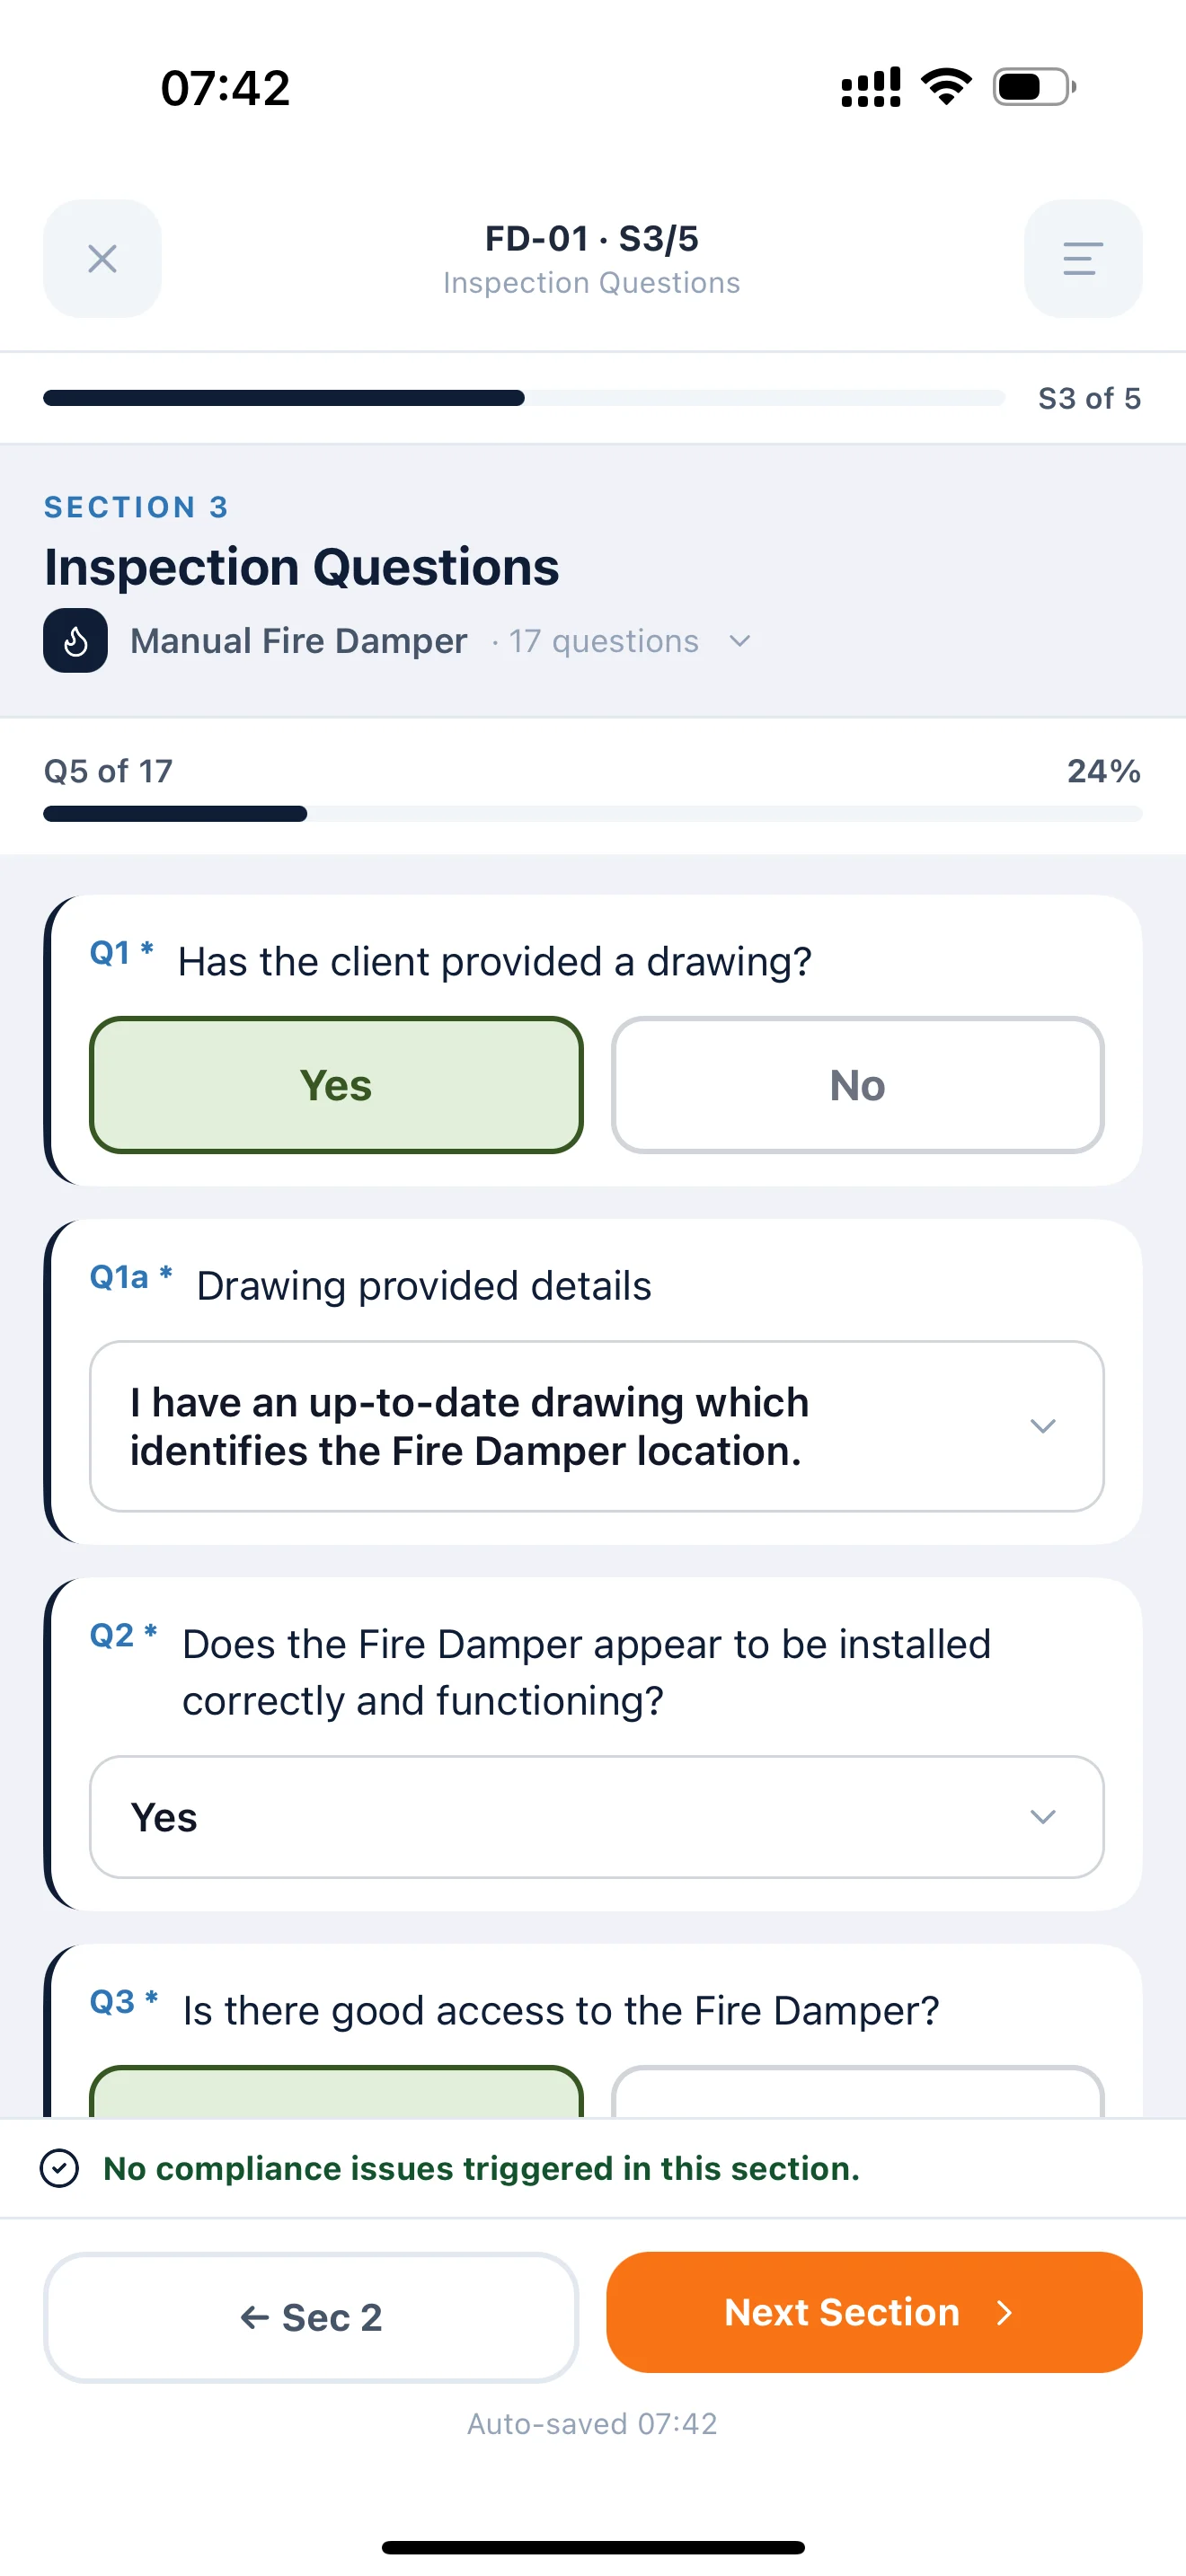
Task: Tap the FD-01 · S3/5 header
Action: [592, 239]
